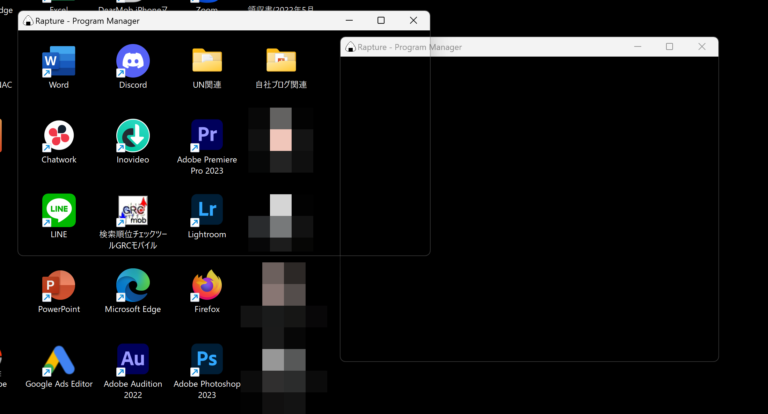Close the dimmed Rapture window
768x414 pixels.
click(702, 47)
